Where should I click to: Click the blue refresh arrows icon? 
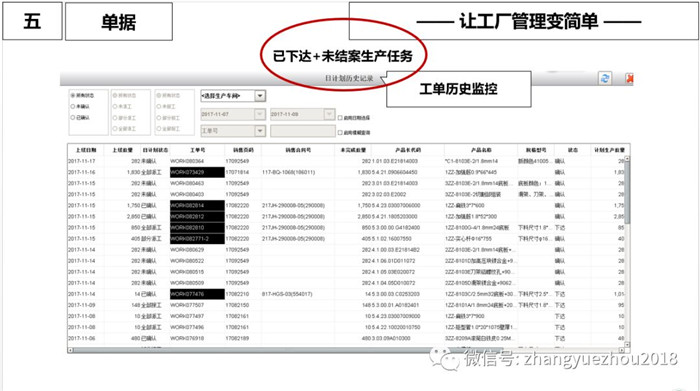605,78
